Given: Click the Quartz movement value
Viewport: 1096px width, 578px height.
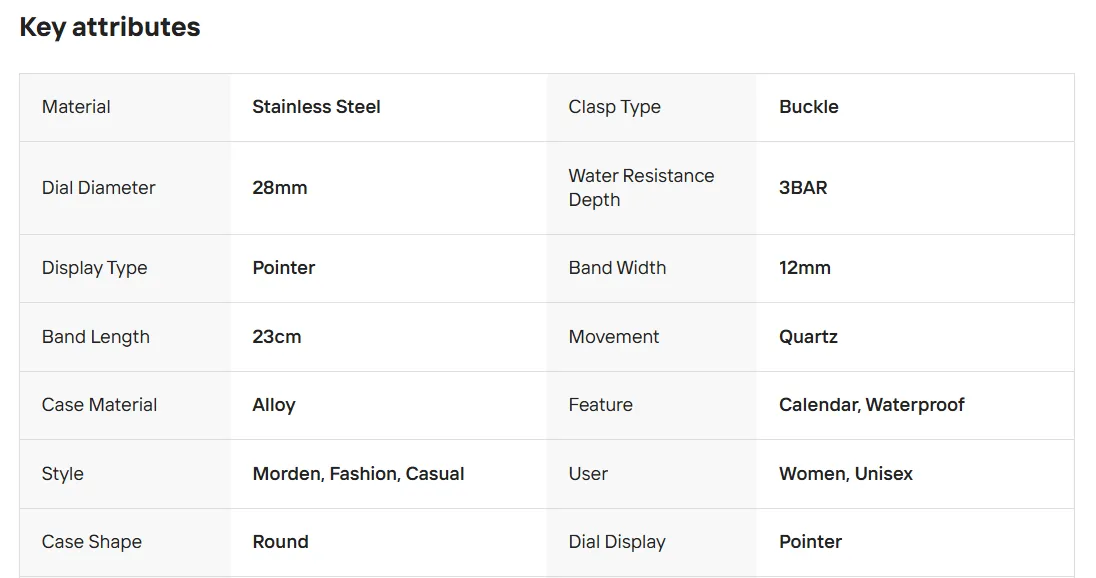Looking at the screenshot, I should click(808, 337).
